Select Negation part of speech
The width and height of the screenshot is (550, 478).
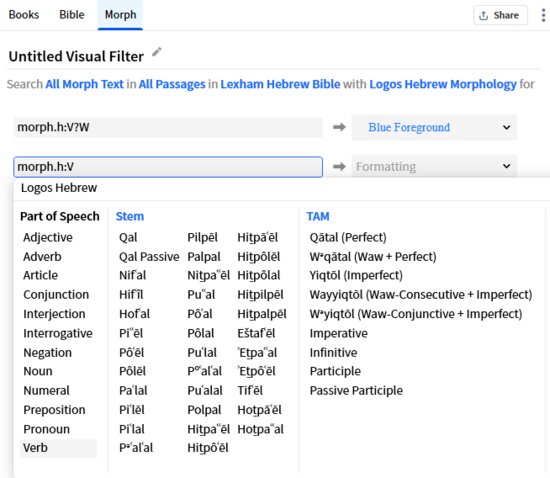click(x=48, y=352)
